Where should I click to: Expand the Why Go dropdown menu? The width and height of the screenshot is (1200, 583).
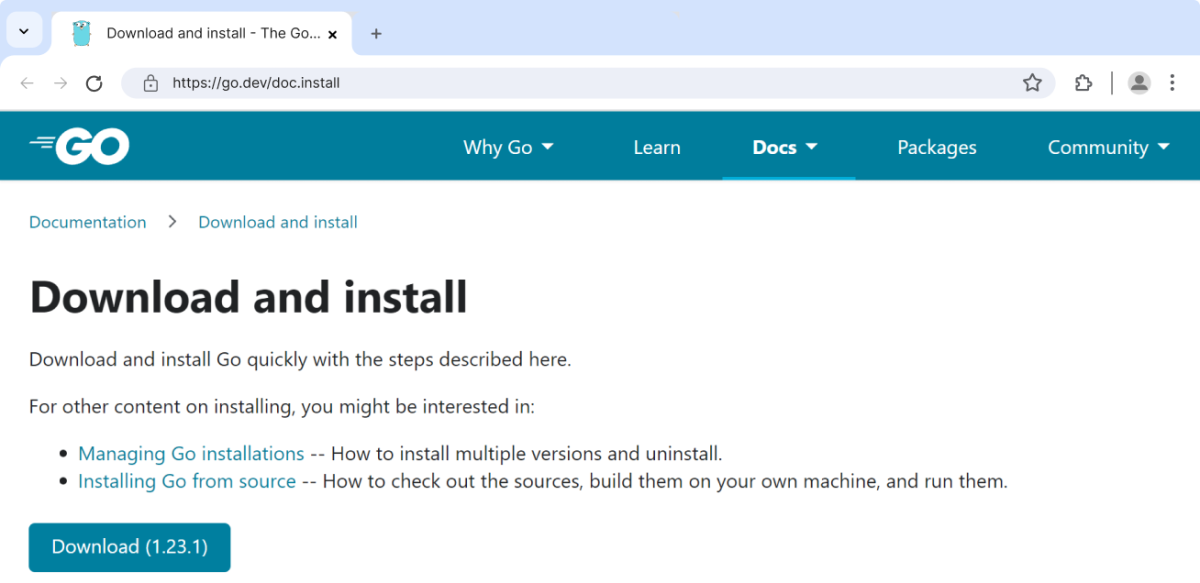508,147
